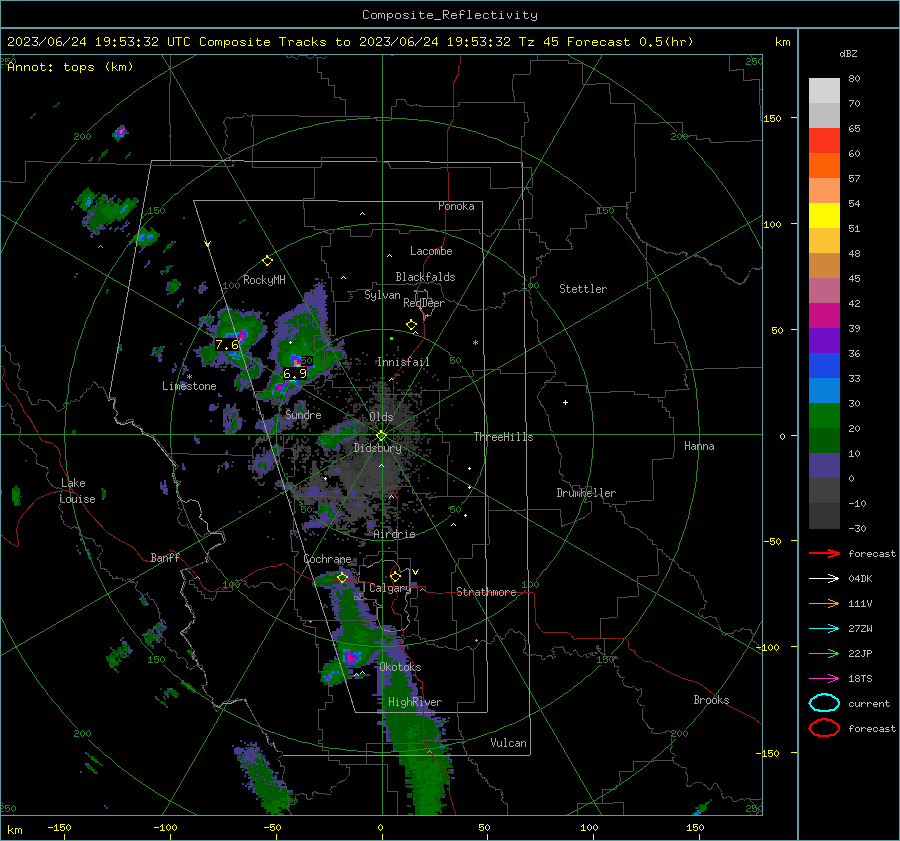Click the Drumheller town label
This screenshot has width=900, height=841.
[x=586, y=493]
